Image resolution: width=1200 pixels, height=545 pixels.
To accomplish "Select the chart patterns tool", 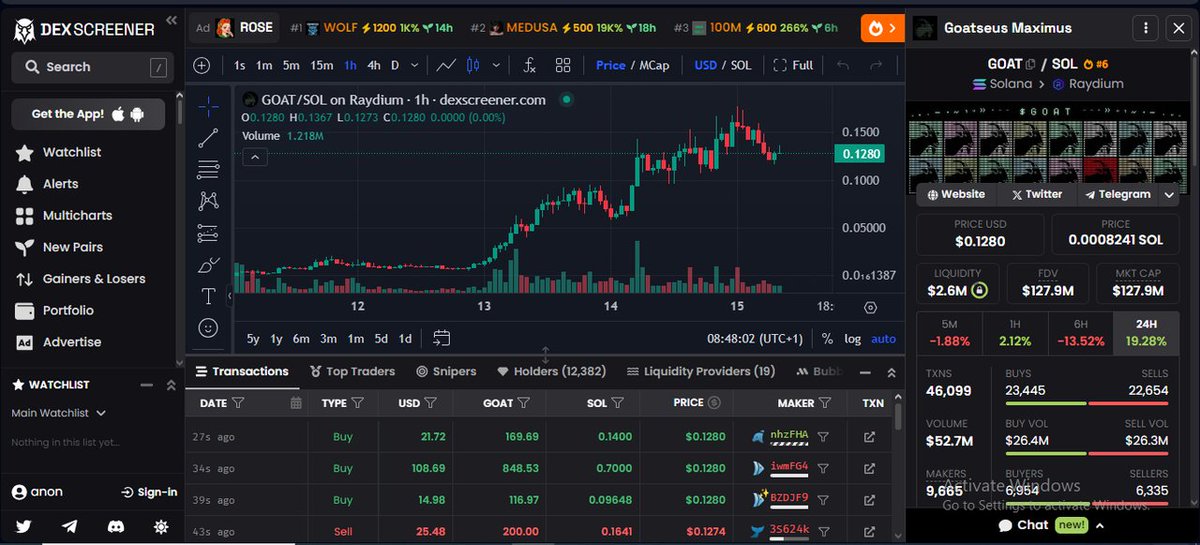I will pyautogui.click(x=208, y=201).
